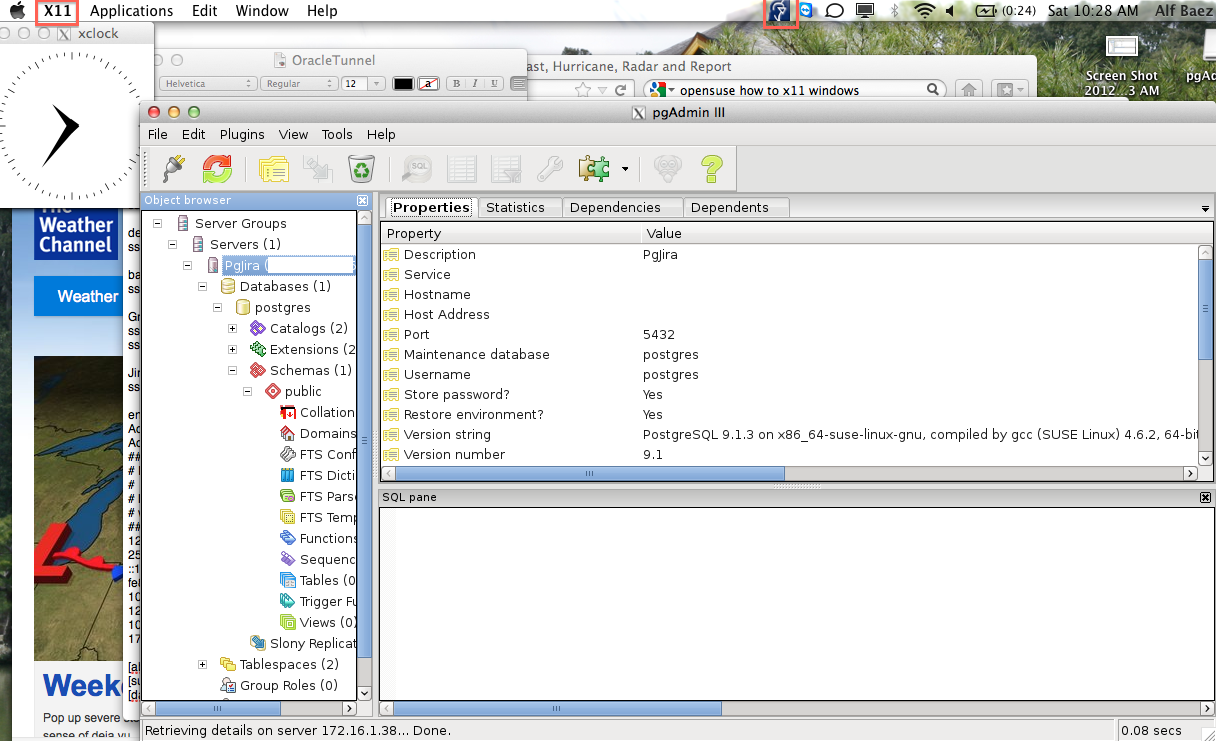Collapse the public schema node
This screenshot has width=1216, height=741.
[248, 391]
